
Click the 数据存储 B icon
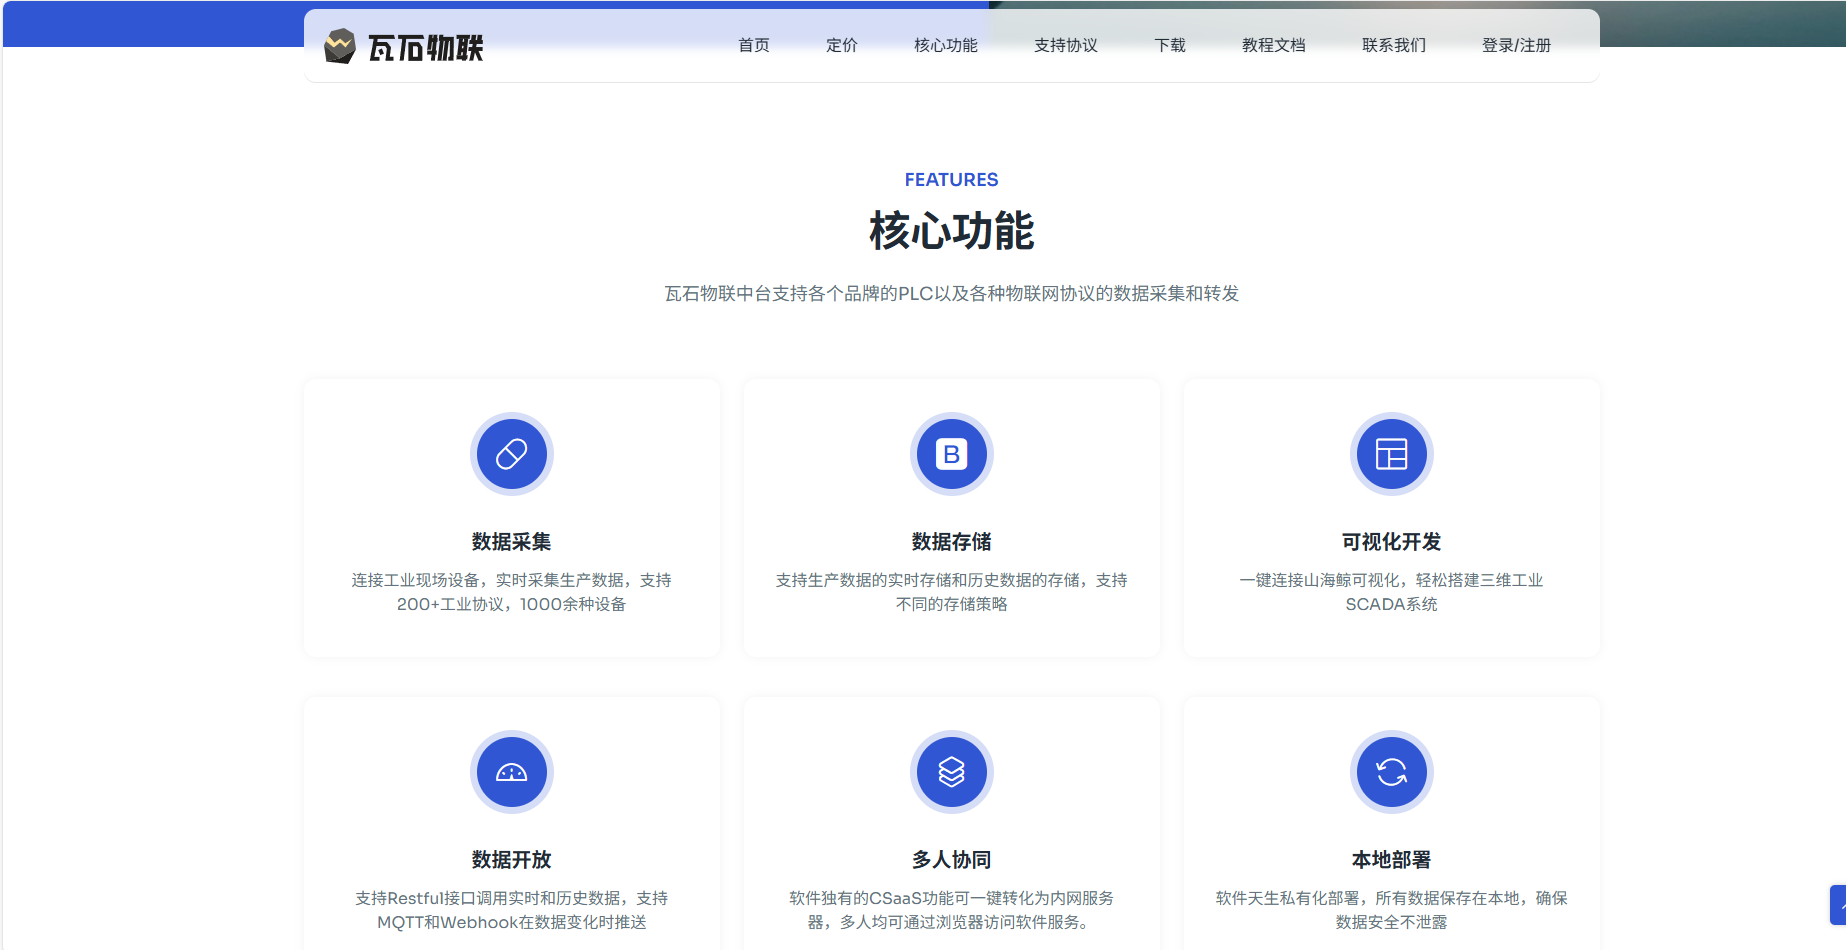click(x=952, y=454)
